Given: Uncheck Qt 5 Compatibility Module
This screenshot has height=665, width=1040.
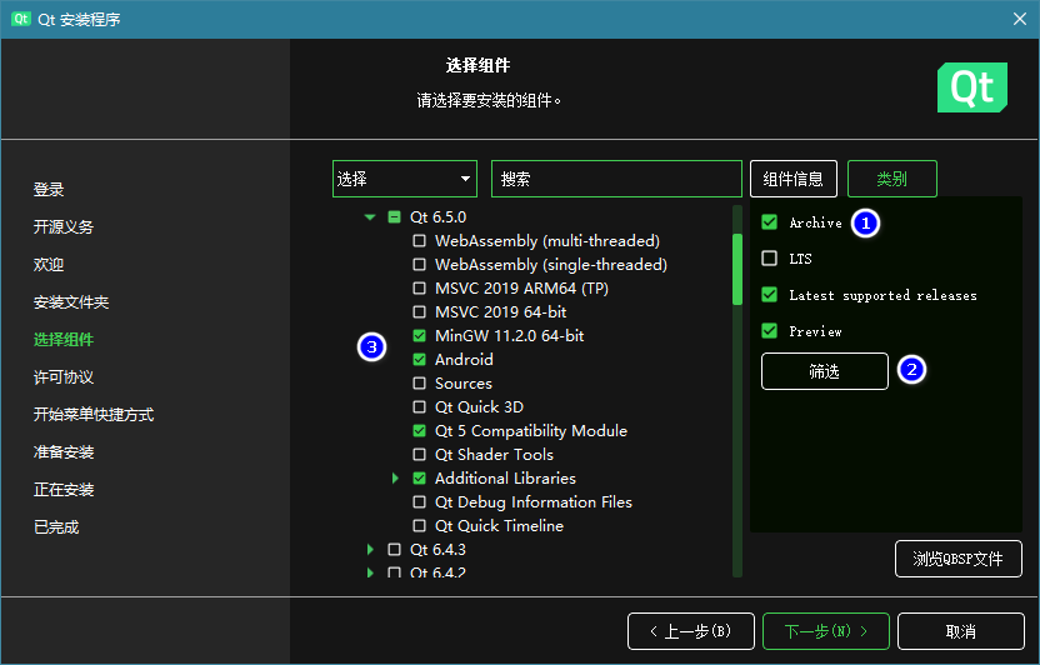Looking at the screenshot, I should point(419,430).
